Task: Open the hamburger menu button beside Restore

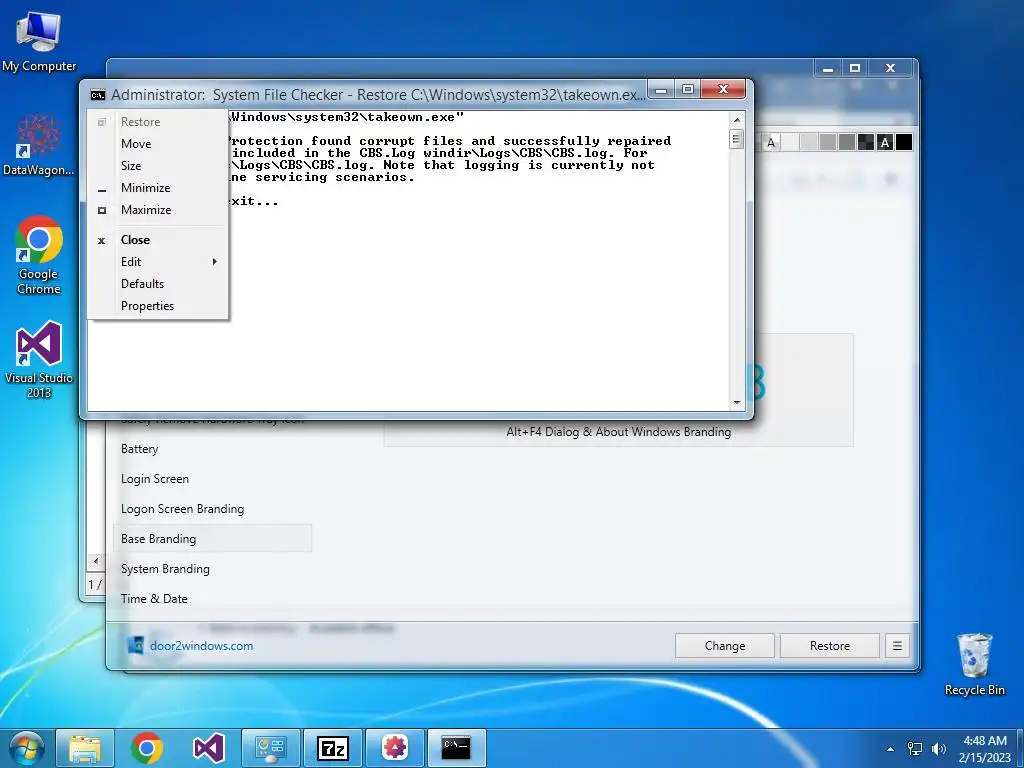Action: click(897, 646)
